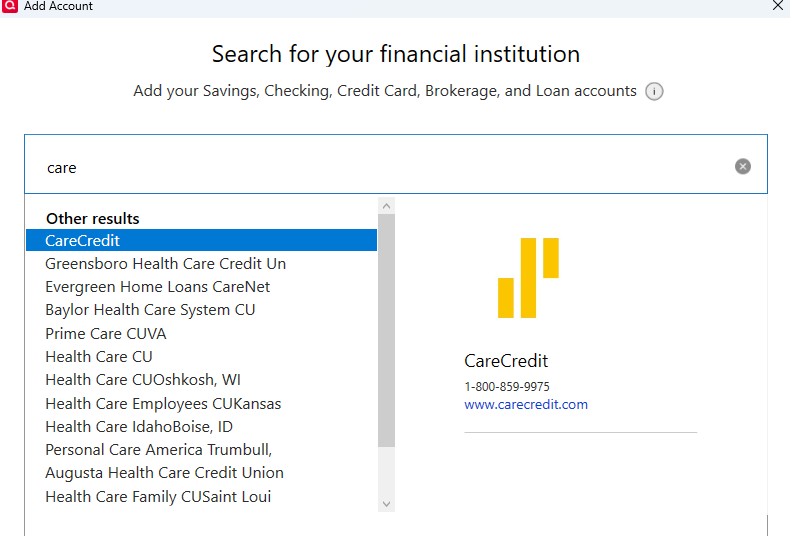The width and height of the screenshot is (790, 536).
Task: Open the www.carecredit.com link
Action: (x=526, y=405)
